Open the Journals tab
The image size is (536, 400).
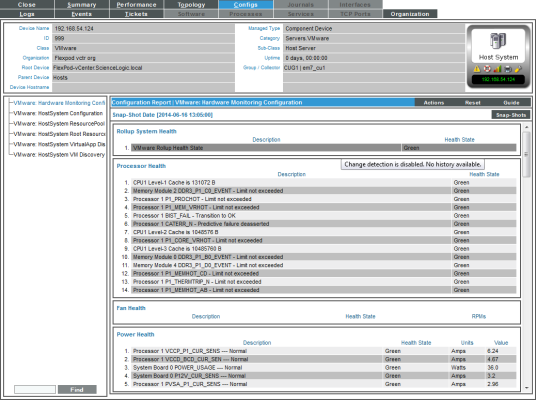(x=300, y=4)
